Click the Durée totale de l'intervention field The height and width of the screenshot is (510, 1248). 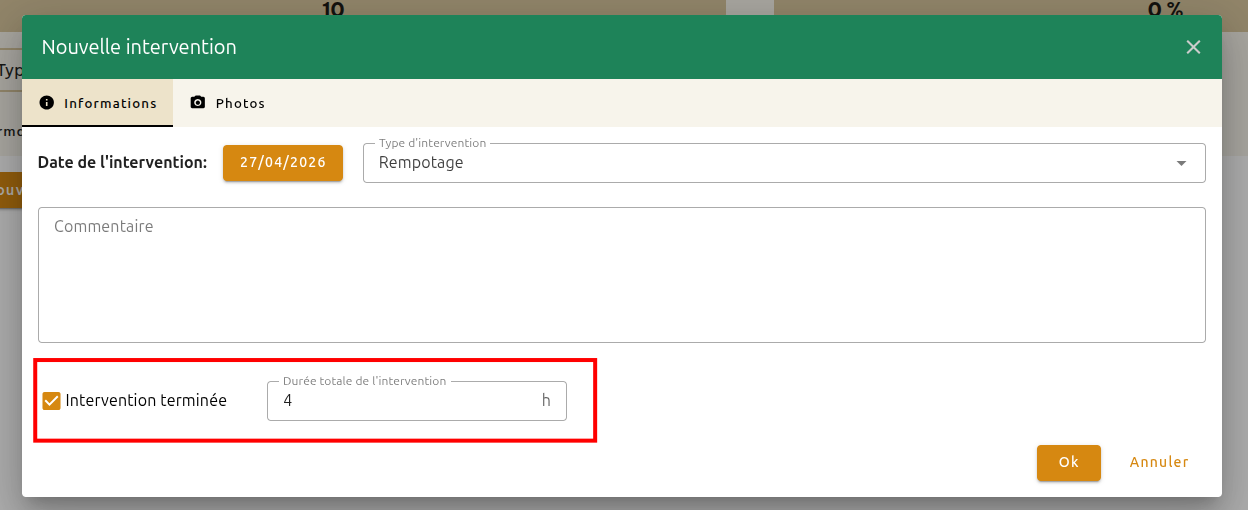(417, 401)
